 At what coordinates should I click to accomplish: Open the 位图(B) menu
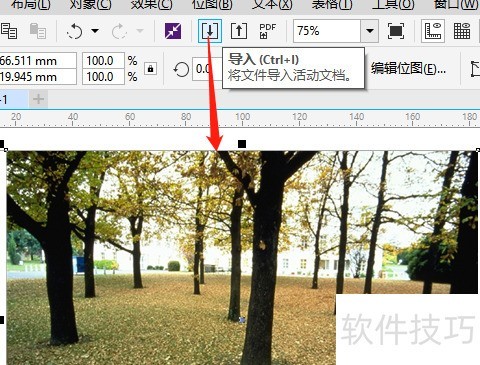tap(212, 5)
